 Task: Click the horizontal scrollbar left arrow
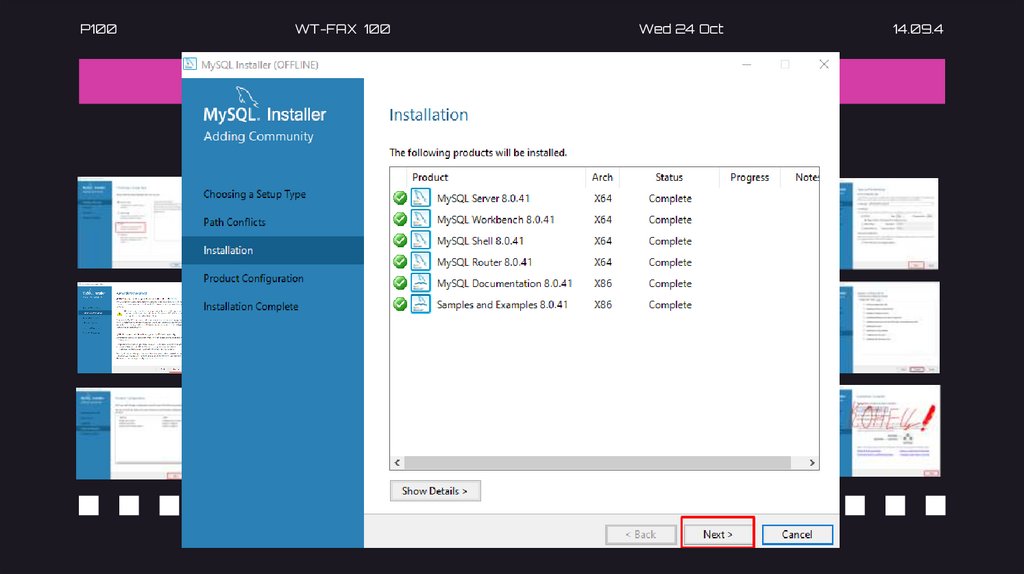pyautogui.click(x=397, y=462)
